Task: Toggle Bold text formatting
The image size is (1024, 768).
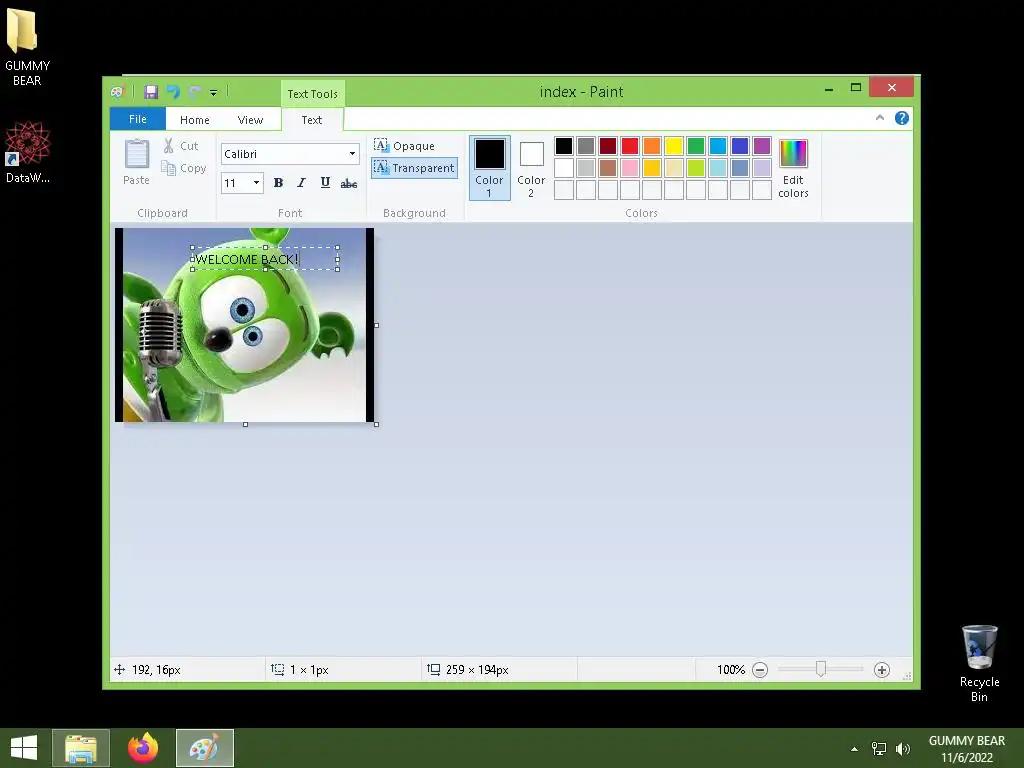Action: click(x=278, y=183)
